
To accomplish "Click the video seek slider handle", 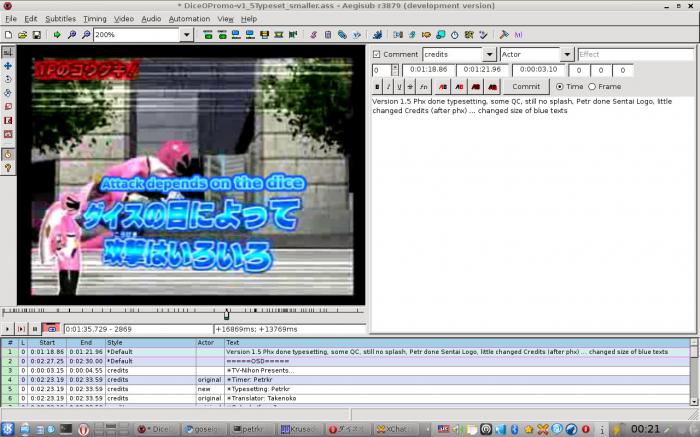I will [x=226, y=314].
